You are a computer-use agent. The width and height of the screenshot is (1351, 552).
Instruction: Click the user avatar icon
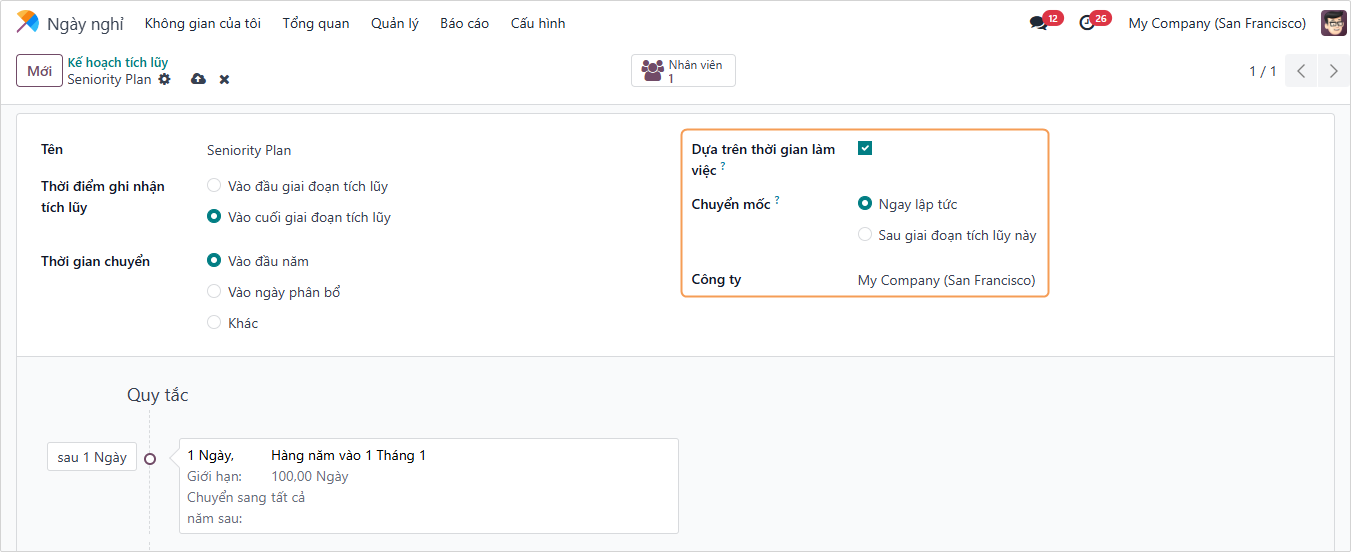pyautogui.click(x=1333, y=23)
